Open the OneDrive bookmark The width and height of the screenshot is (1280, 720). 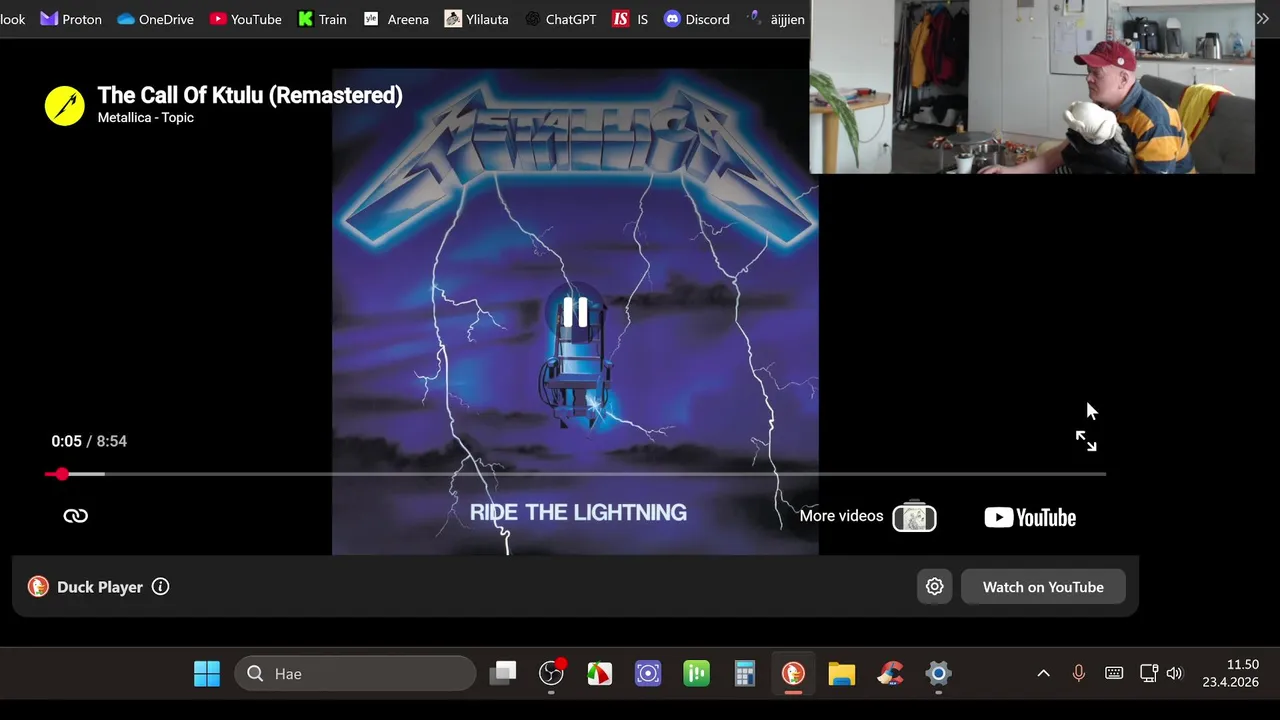155,19
